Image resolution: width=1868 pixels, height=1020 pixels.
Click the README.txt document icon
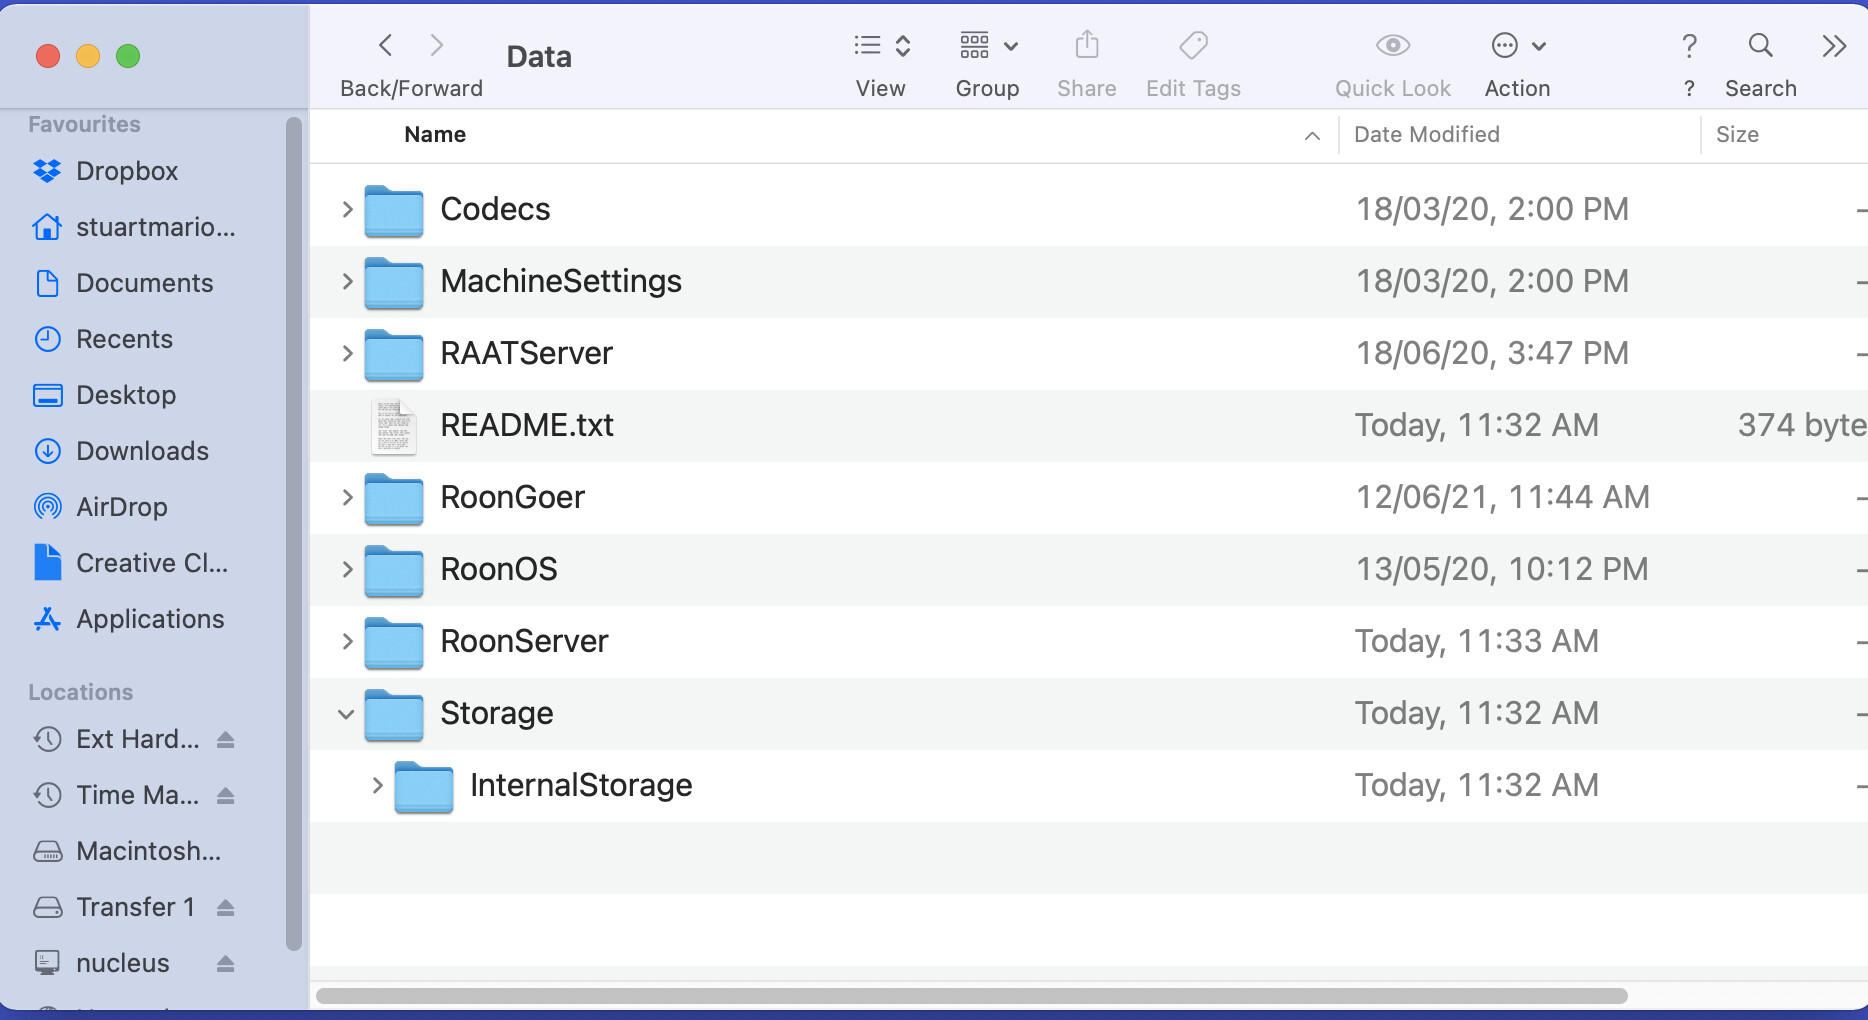pos(394,426)
